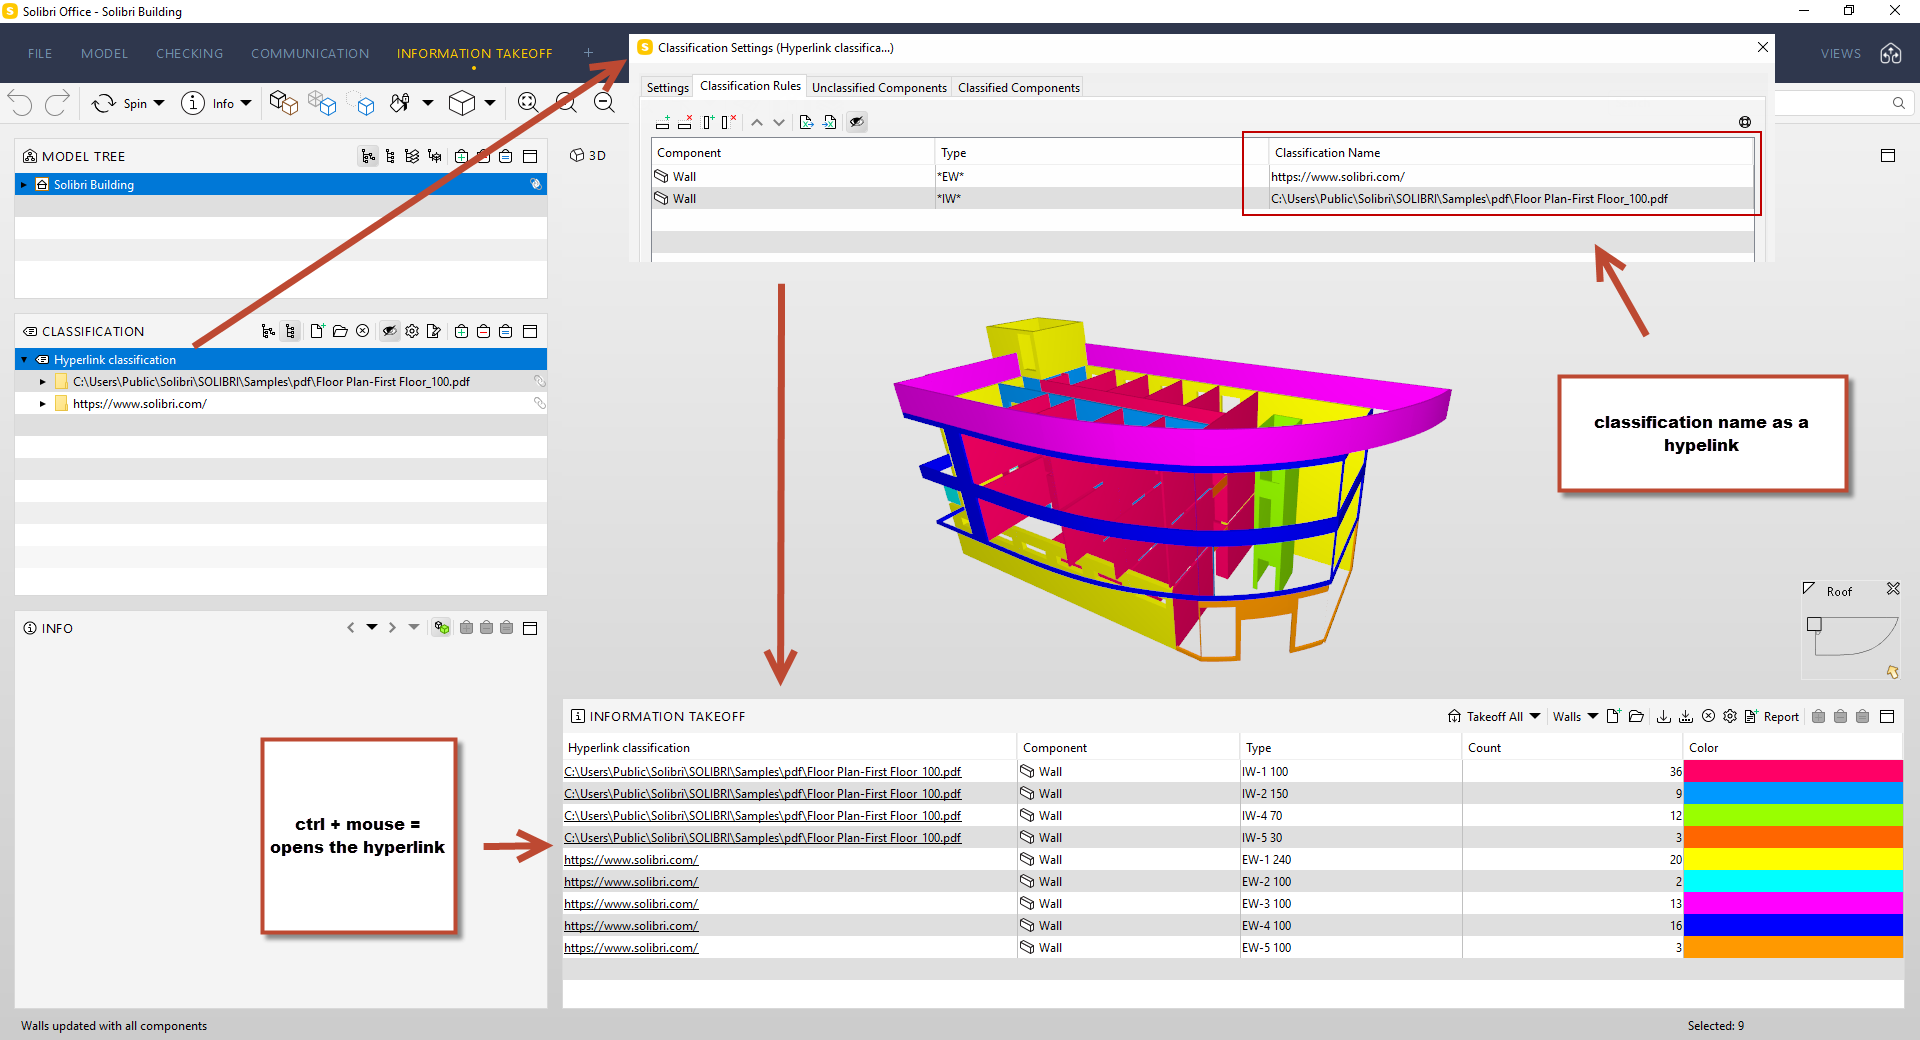1920x1040 pixels.
Task: Click the paint bucket tool icon
Action: coord(400,103)
